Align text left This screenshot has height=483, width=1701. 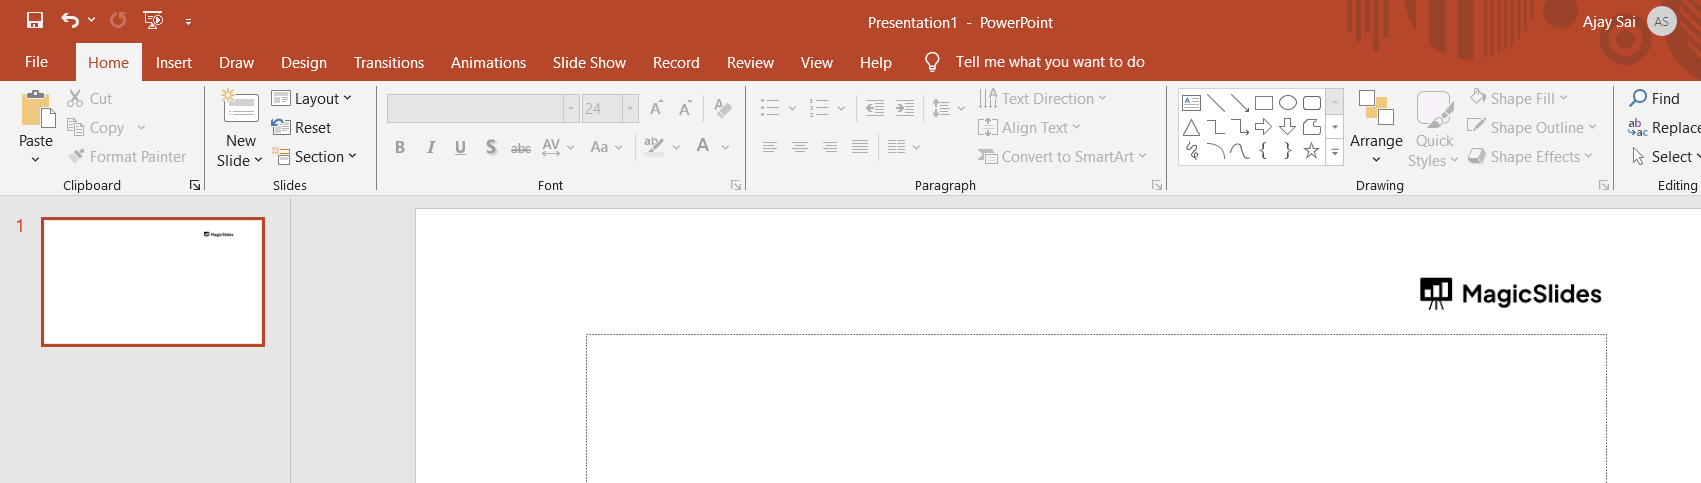click(770, 147)
